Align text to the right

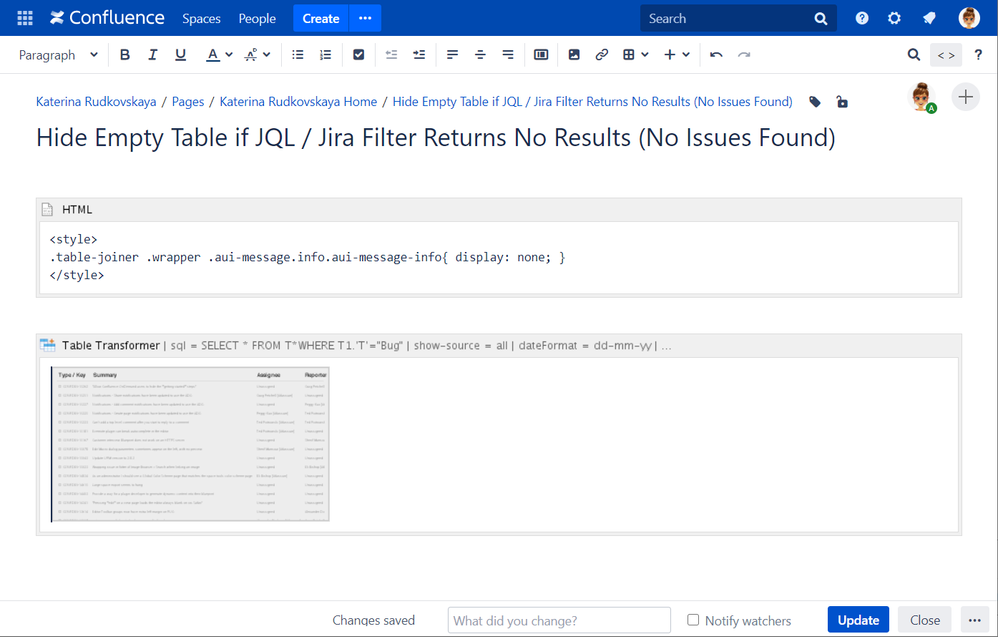(508, 55)
